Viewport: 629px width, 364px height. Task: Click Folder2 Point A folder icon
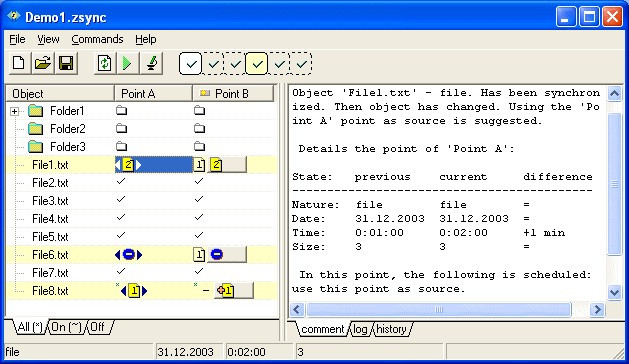(122, 128)
